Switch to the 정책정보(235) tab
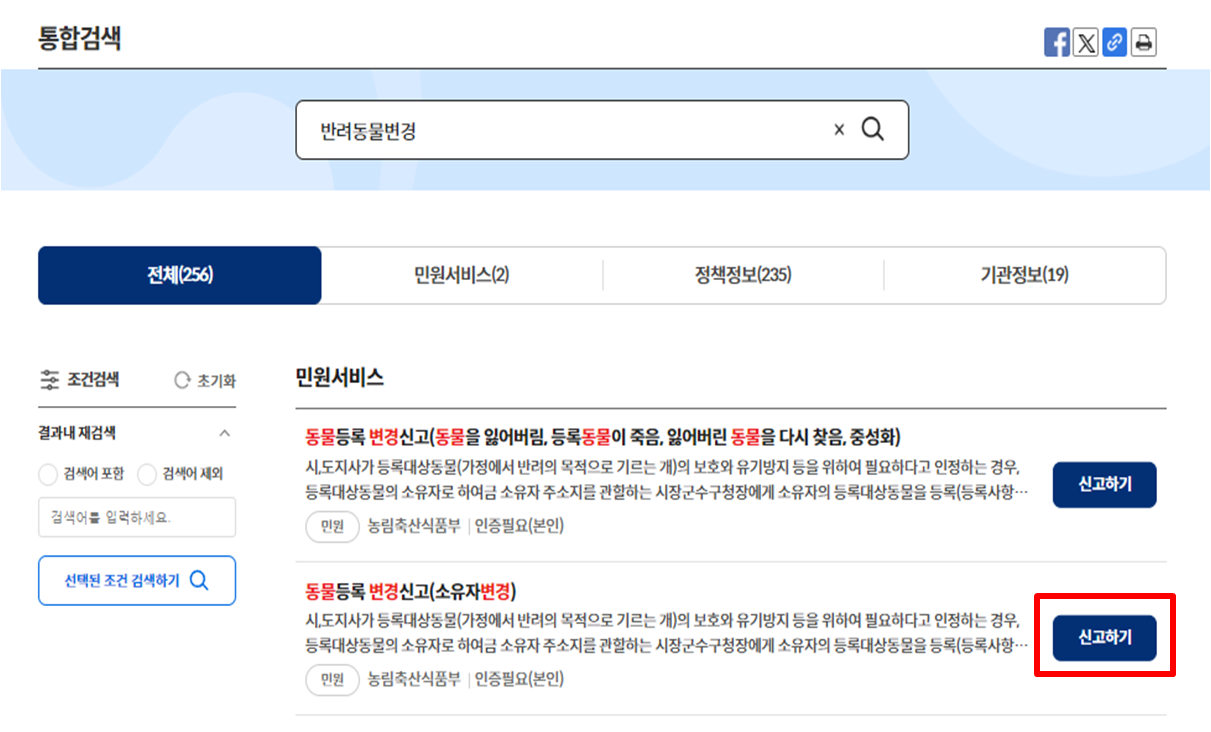 pyautogui.click(x=744, y=275)
